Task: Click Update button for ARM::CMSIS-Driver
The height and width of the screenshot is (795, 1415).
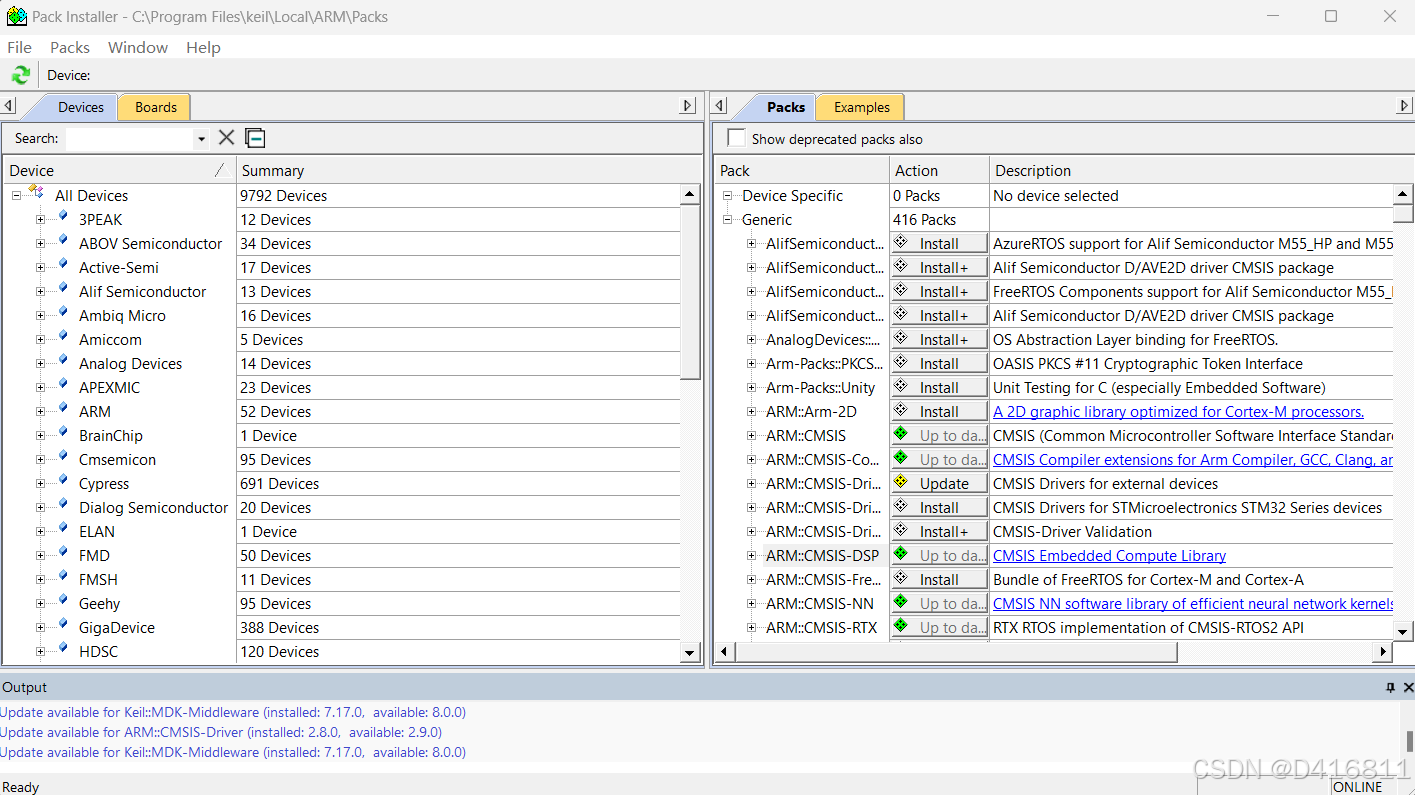Action: click(939, 484)
